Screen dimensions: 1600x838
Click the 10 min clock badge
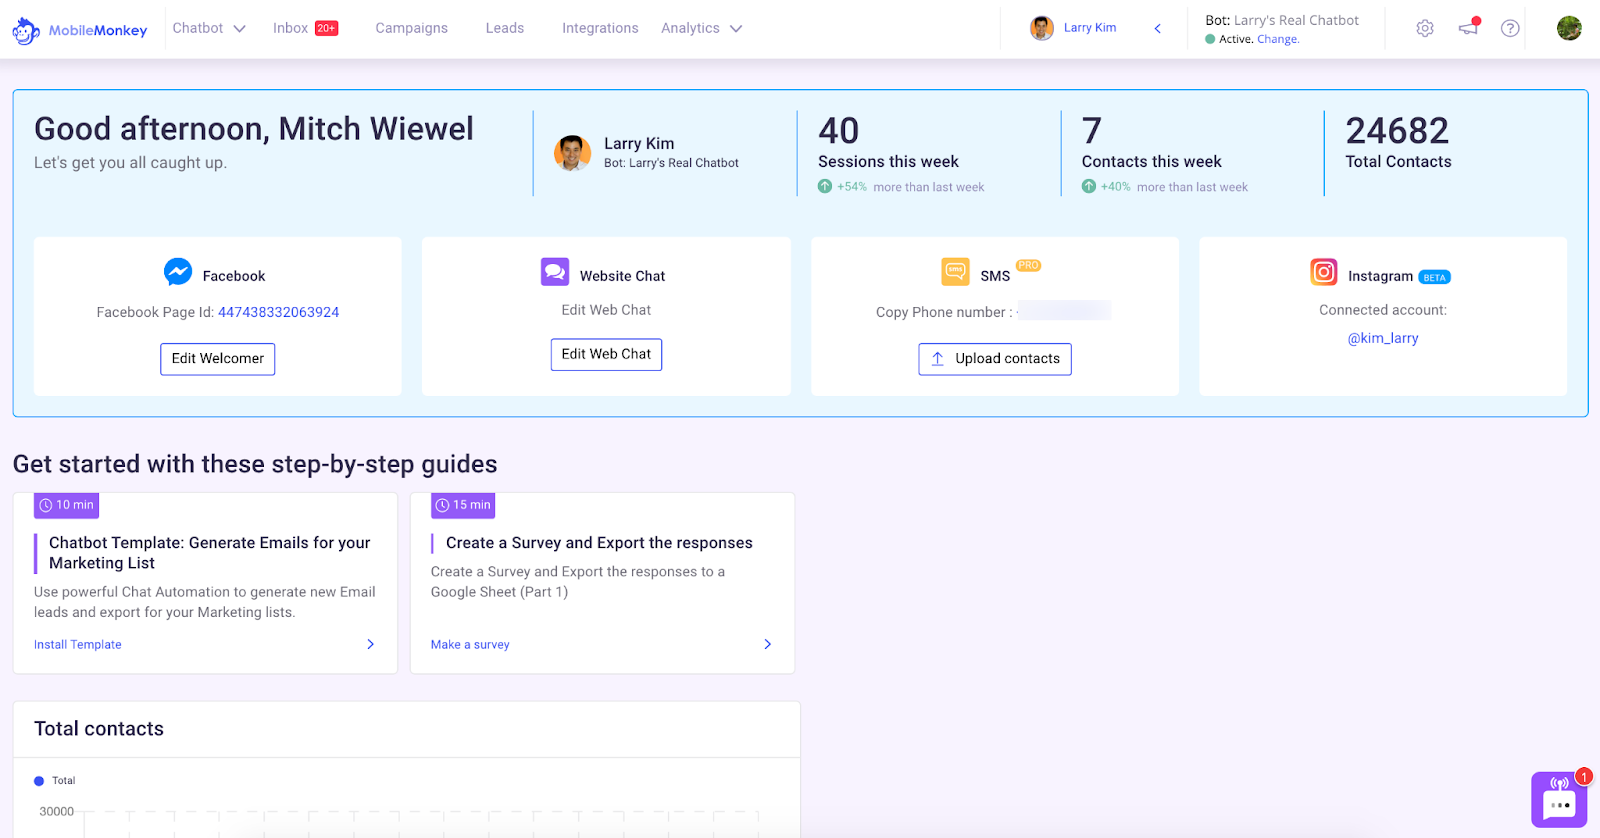click(66, 505)
